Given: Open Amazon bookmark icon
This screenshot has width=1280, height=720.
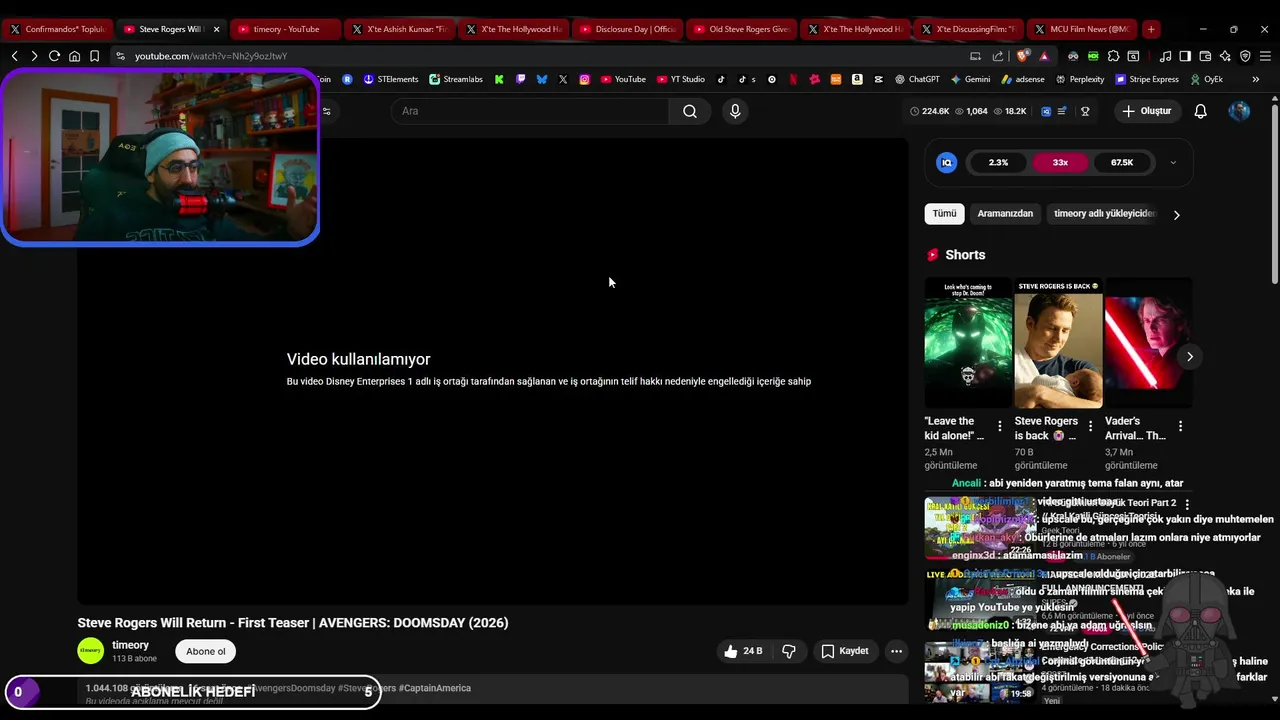Looking at the screenshot, I should click(857, 79).
